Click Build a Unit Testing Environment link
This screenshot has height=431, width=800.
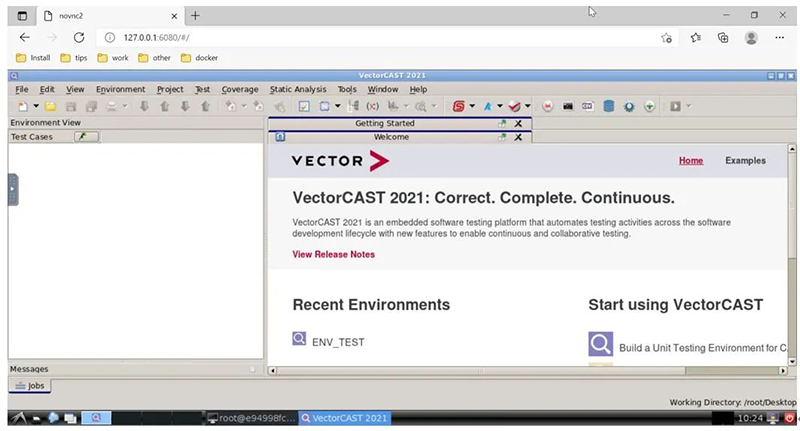point(703,348)
